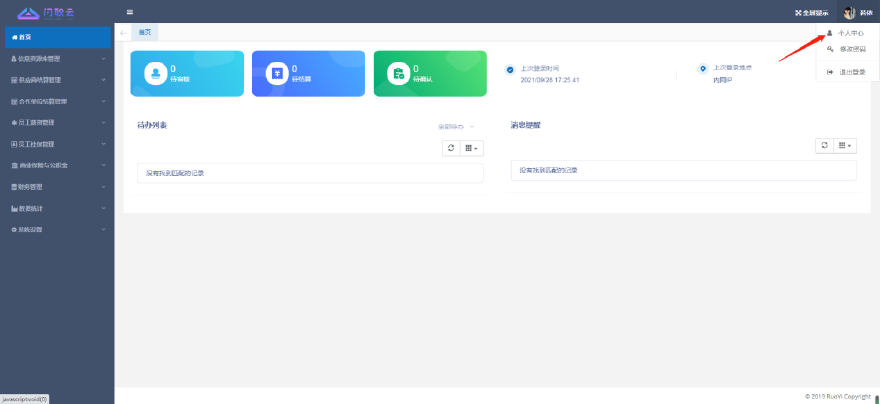Viewport: 880px width, 404px height.
Task: Open the 全部待办 filter dropdown
Action: point(456,127)
